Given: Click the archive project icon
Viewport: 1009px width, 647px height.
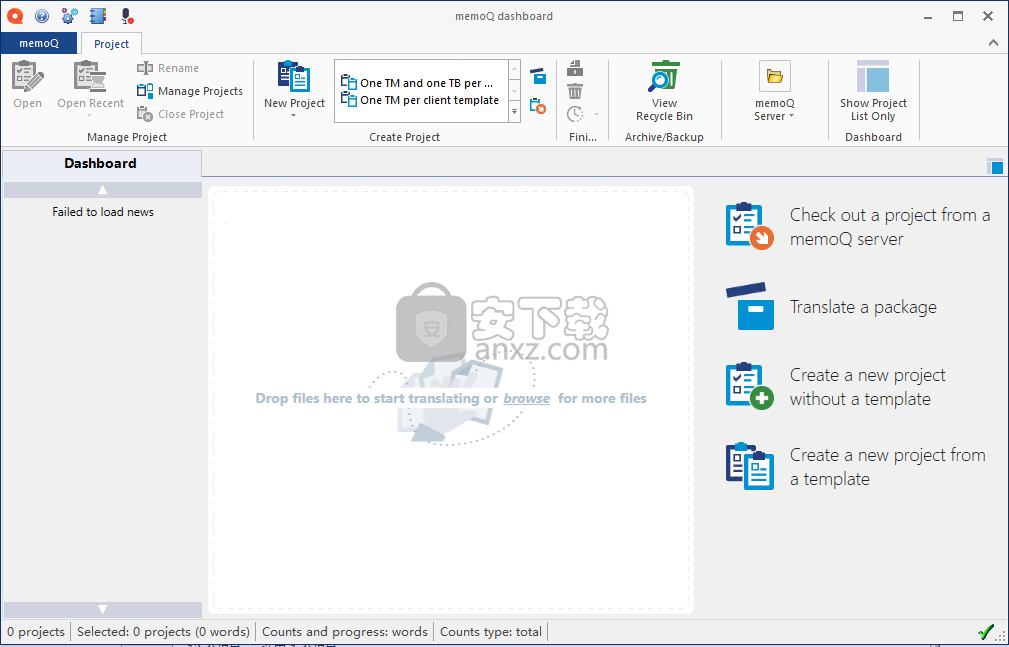Looking at the screenshot, I should point(575,68).
